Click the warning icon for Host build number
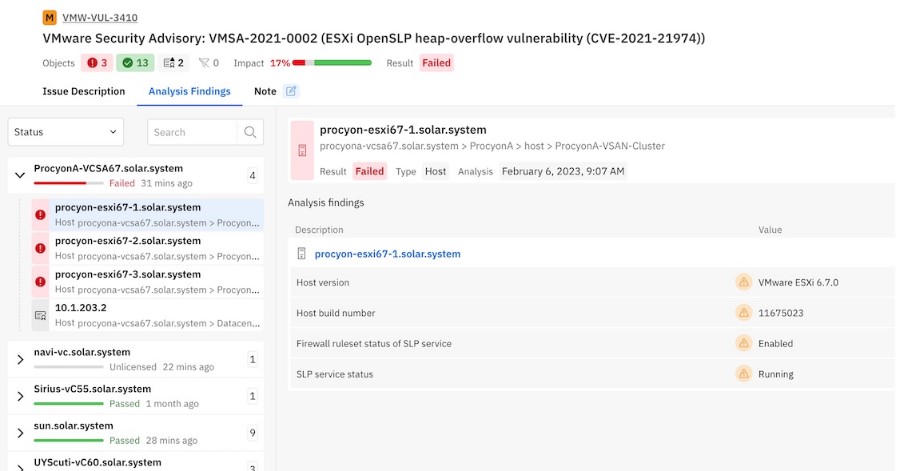 [x=743, y=313]
